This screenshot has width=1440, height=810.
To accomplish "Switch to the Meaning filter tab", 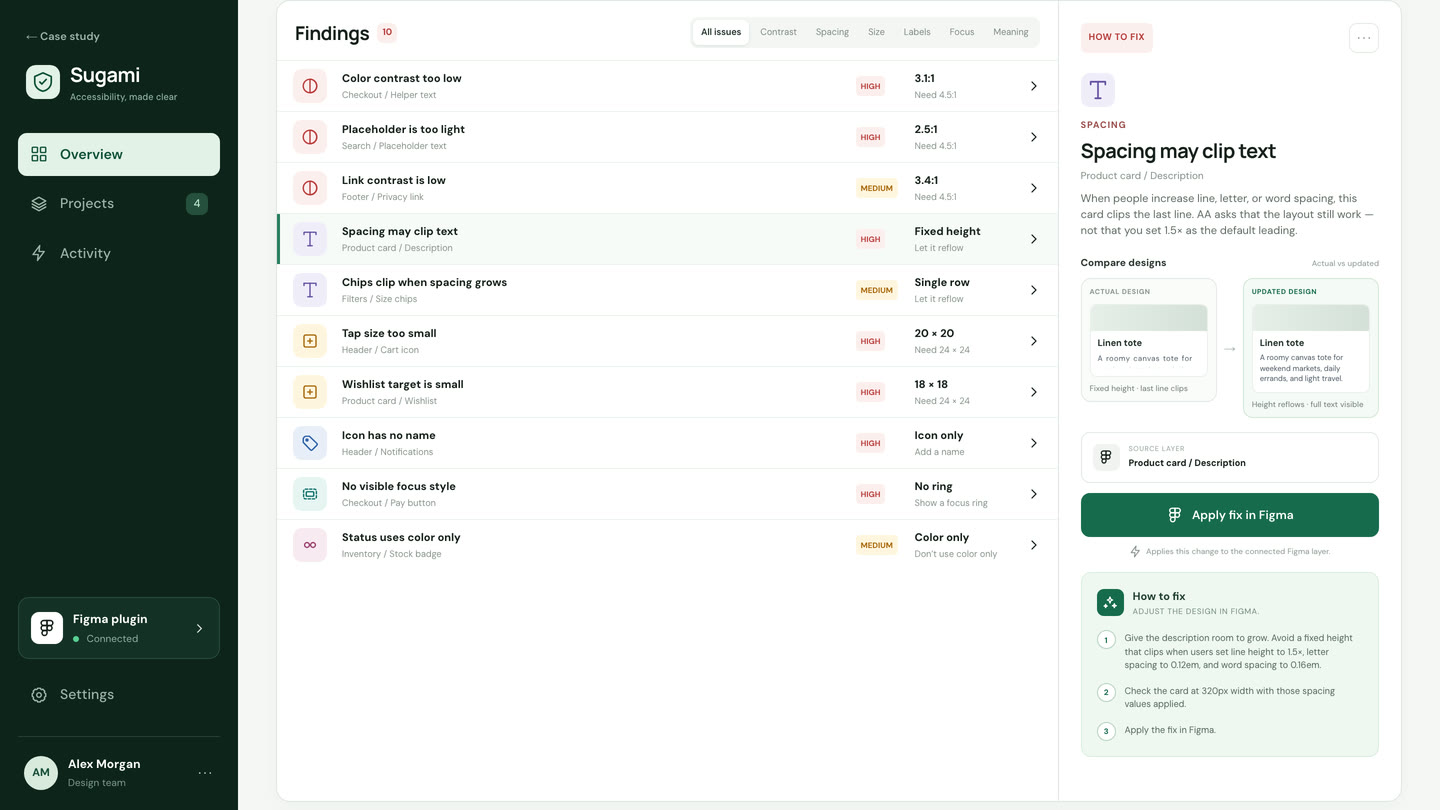I will pyautogui.click(x=1011, y=32).
